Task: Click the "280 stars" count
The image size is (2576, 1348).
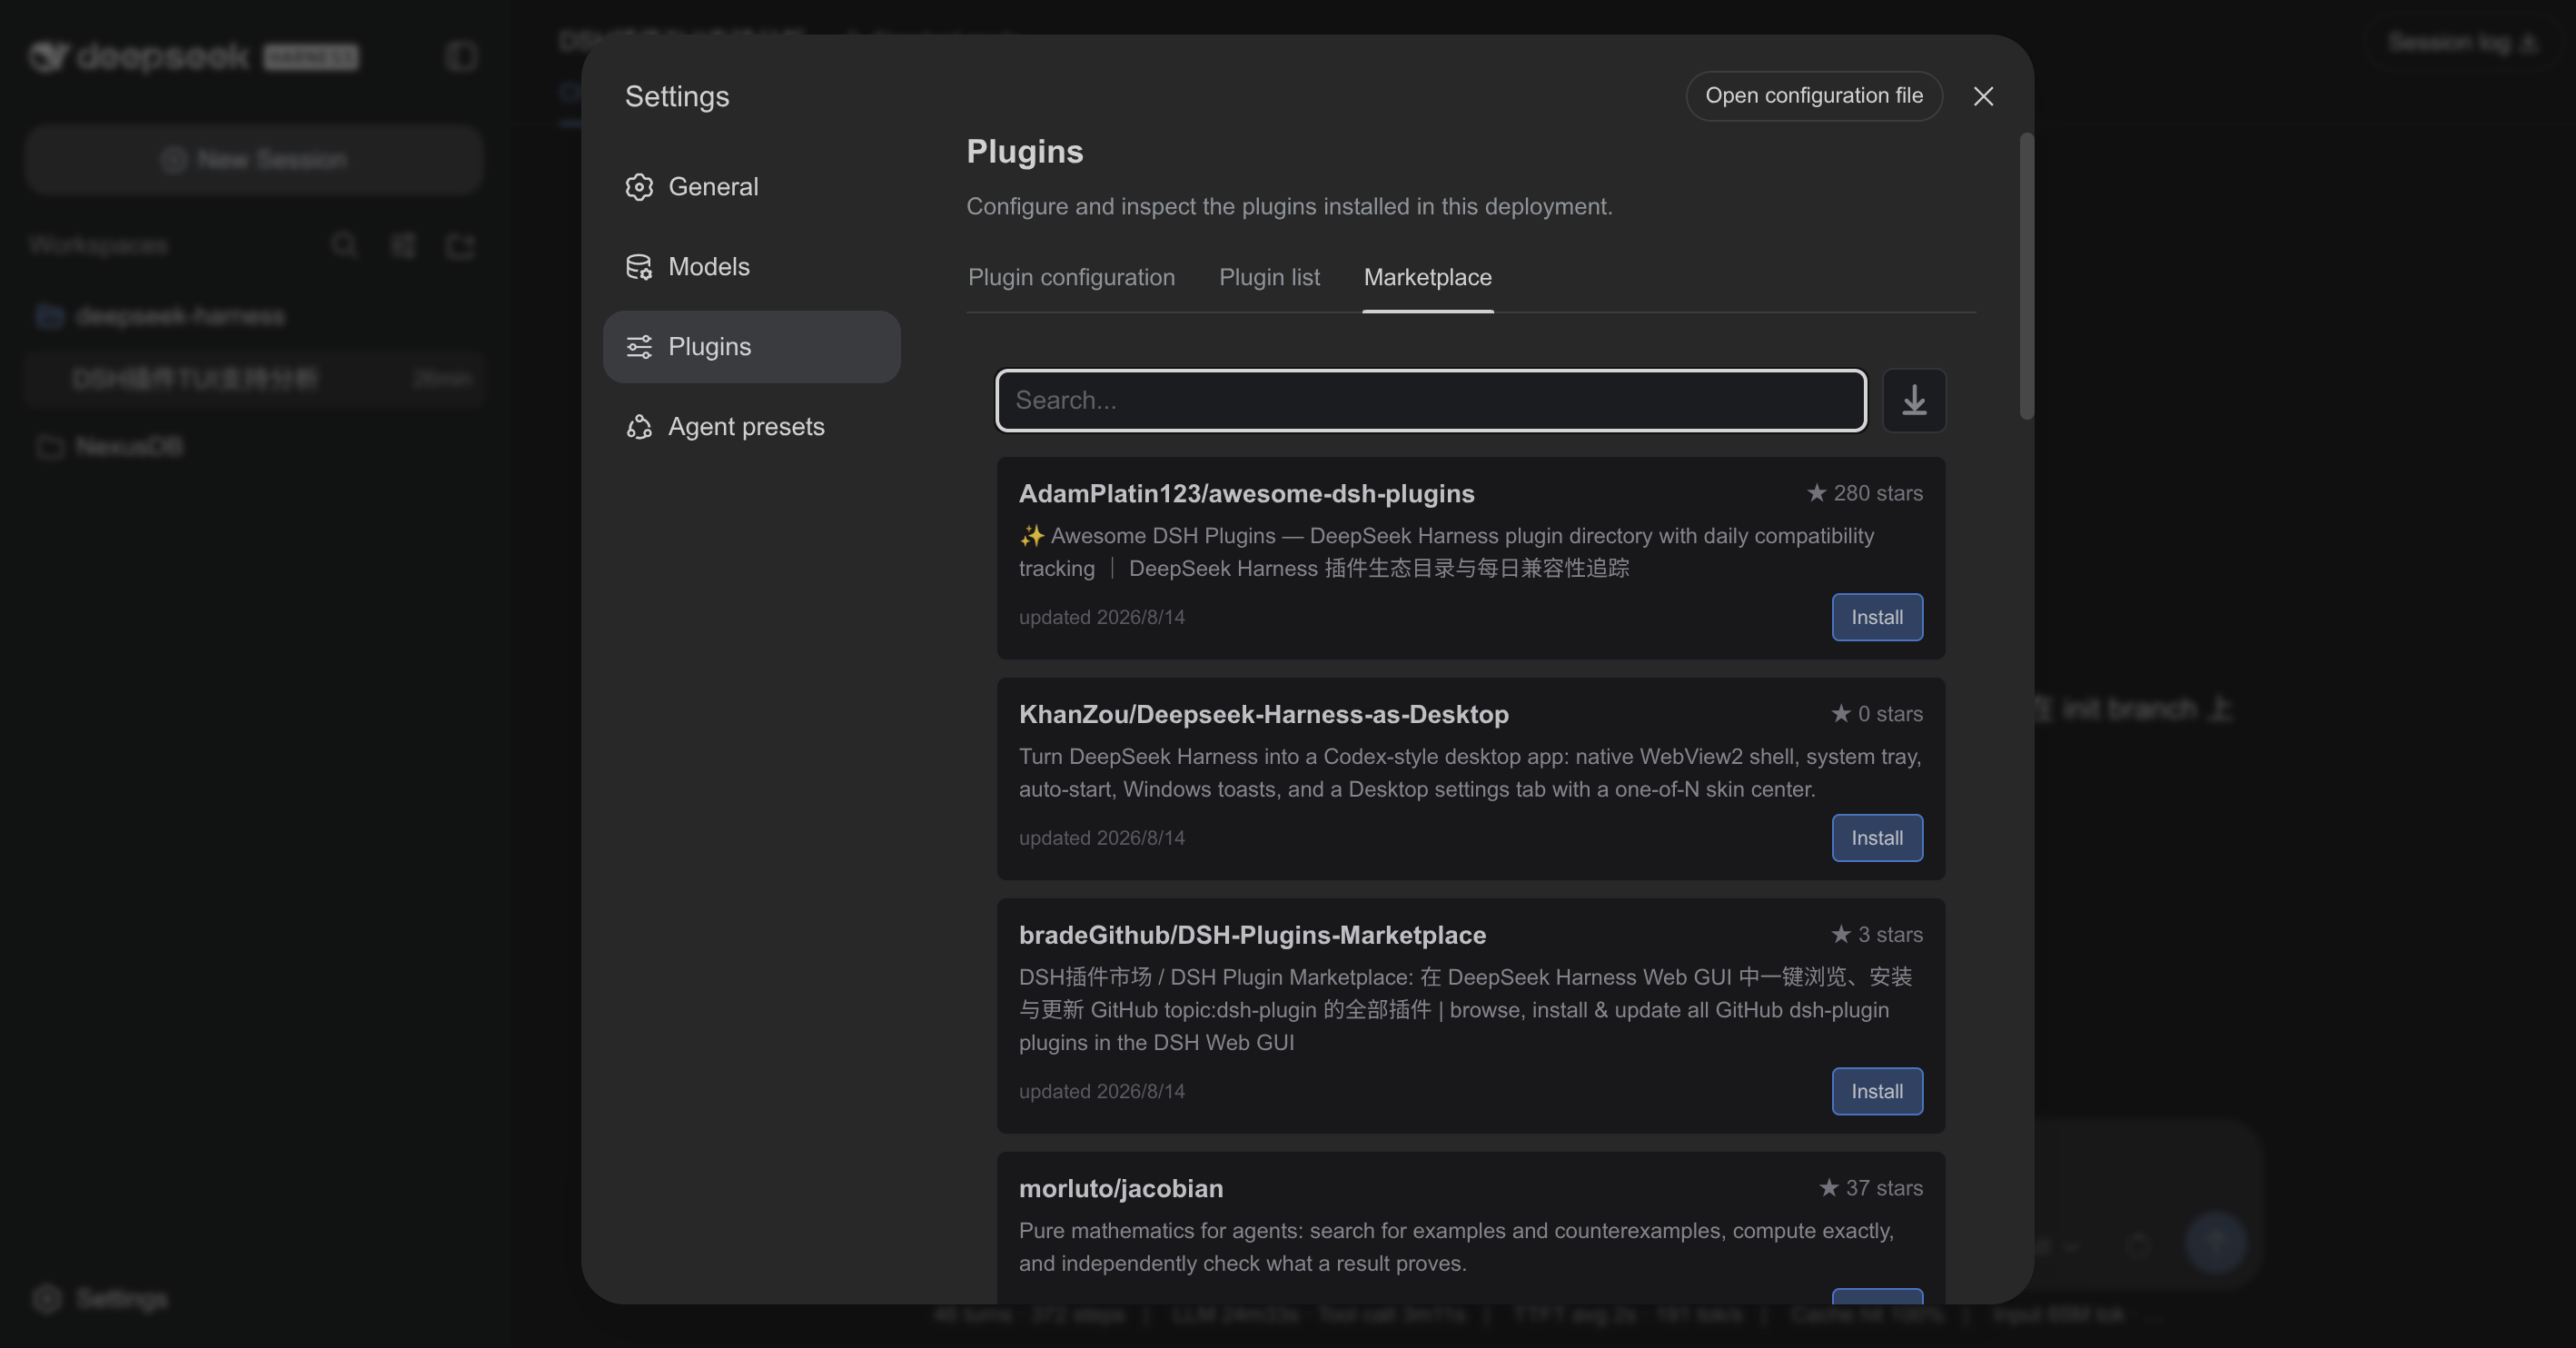Action: pyautogui.click(x=1877, y=493)
